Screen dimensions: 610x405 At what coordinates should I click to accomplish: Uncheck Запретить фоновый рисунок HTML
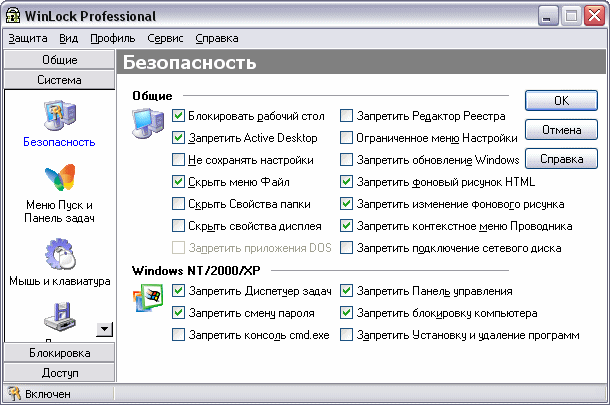pos(346,182)
